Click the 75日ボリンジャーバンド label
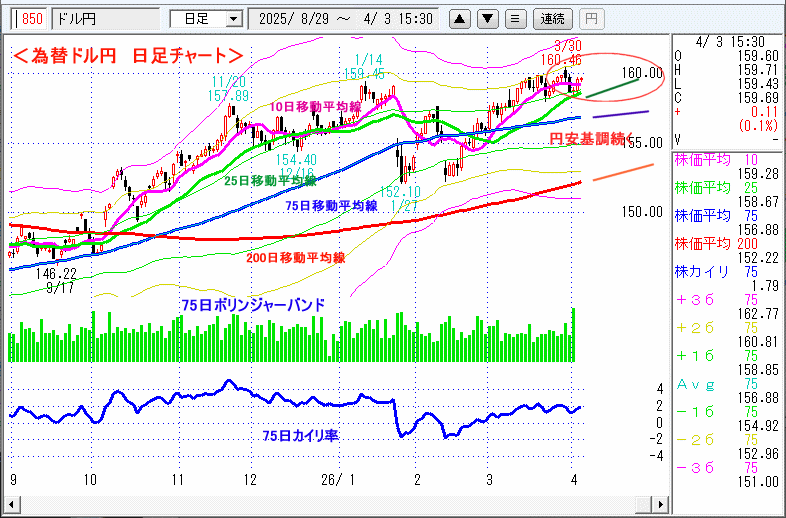Screen dimensions: 786x518 point(253,304)
